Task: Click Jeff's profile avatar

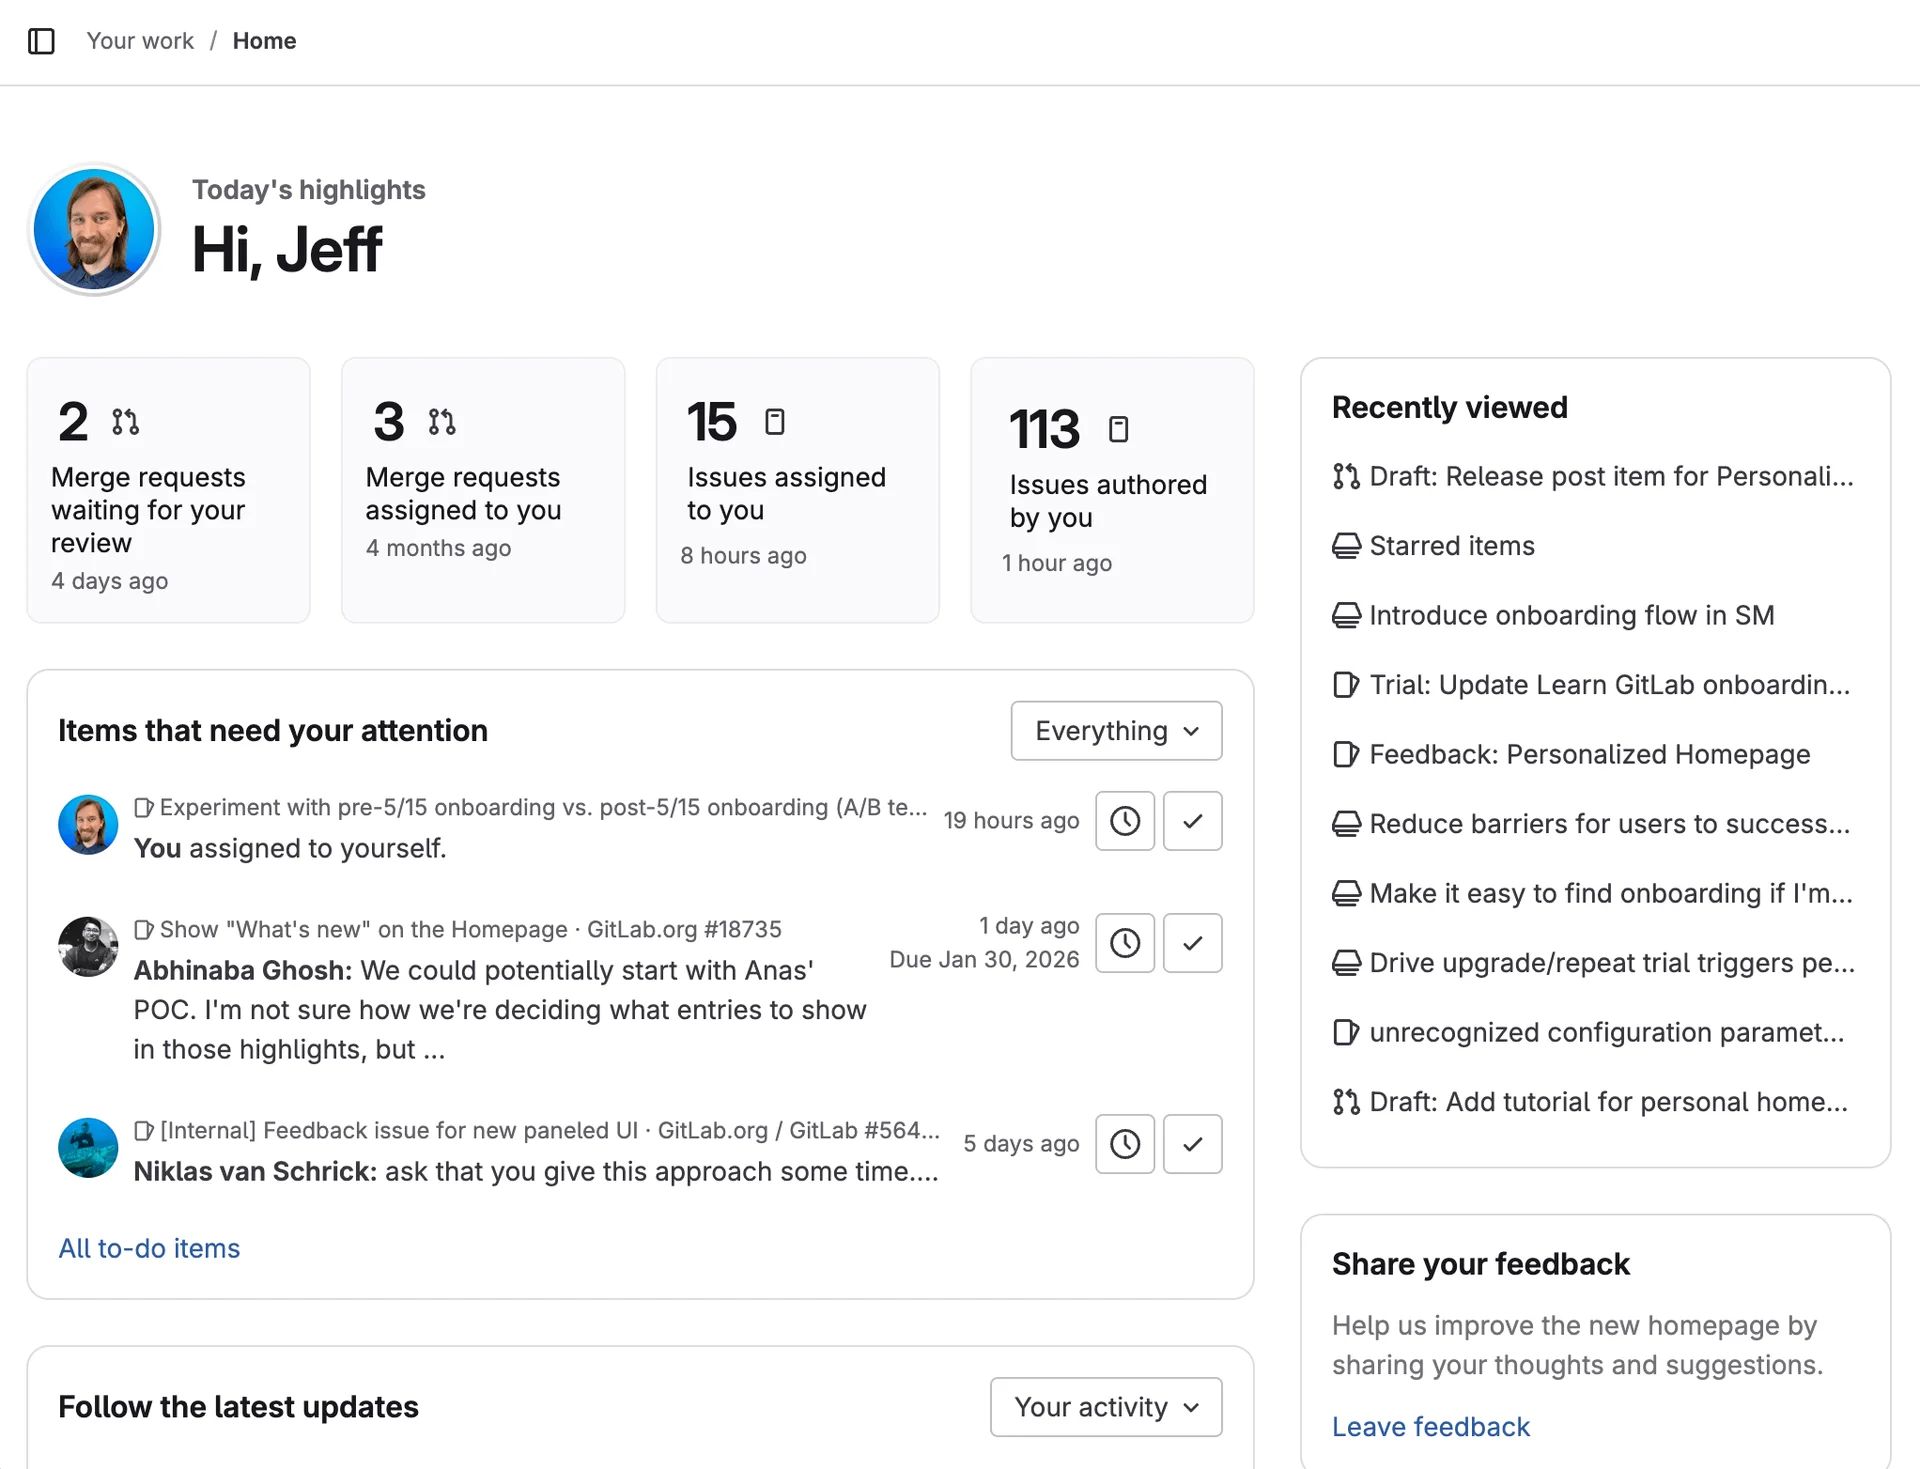Action: coord(94,230)
